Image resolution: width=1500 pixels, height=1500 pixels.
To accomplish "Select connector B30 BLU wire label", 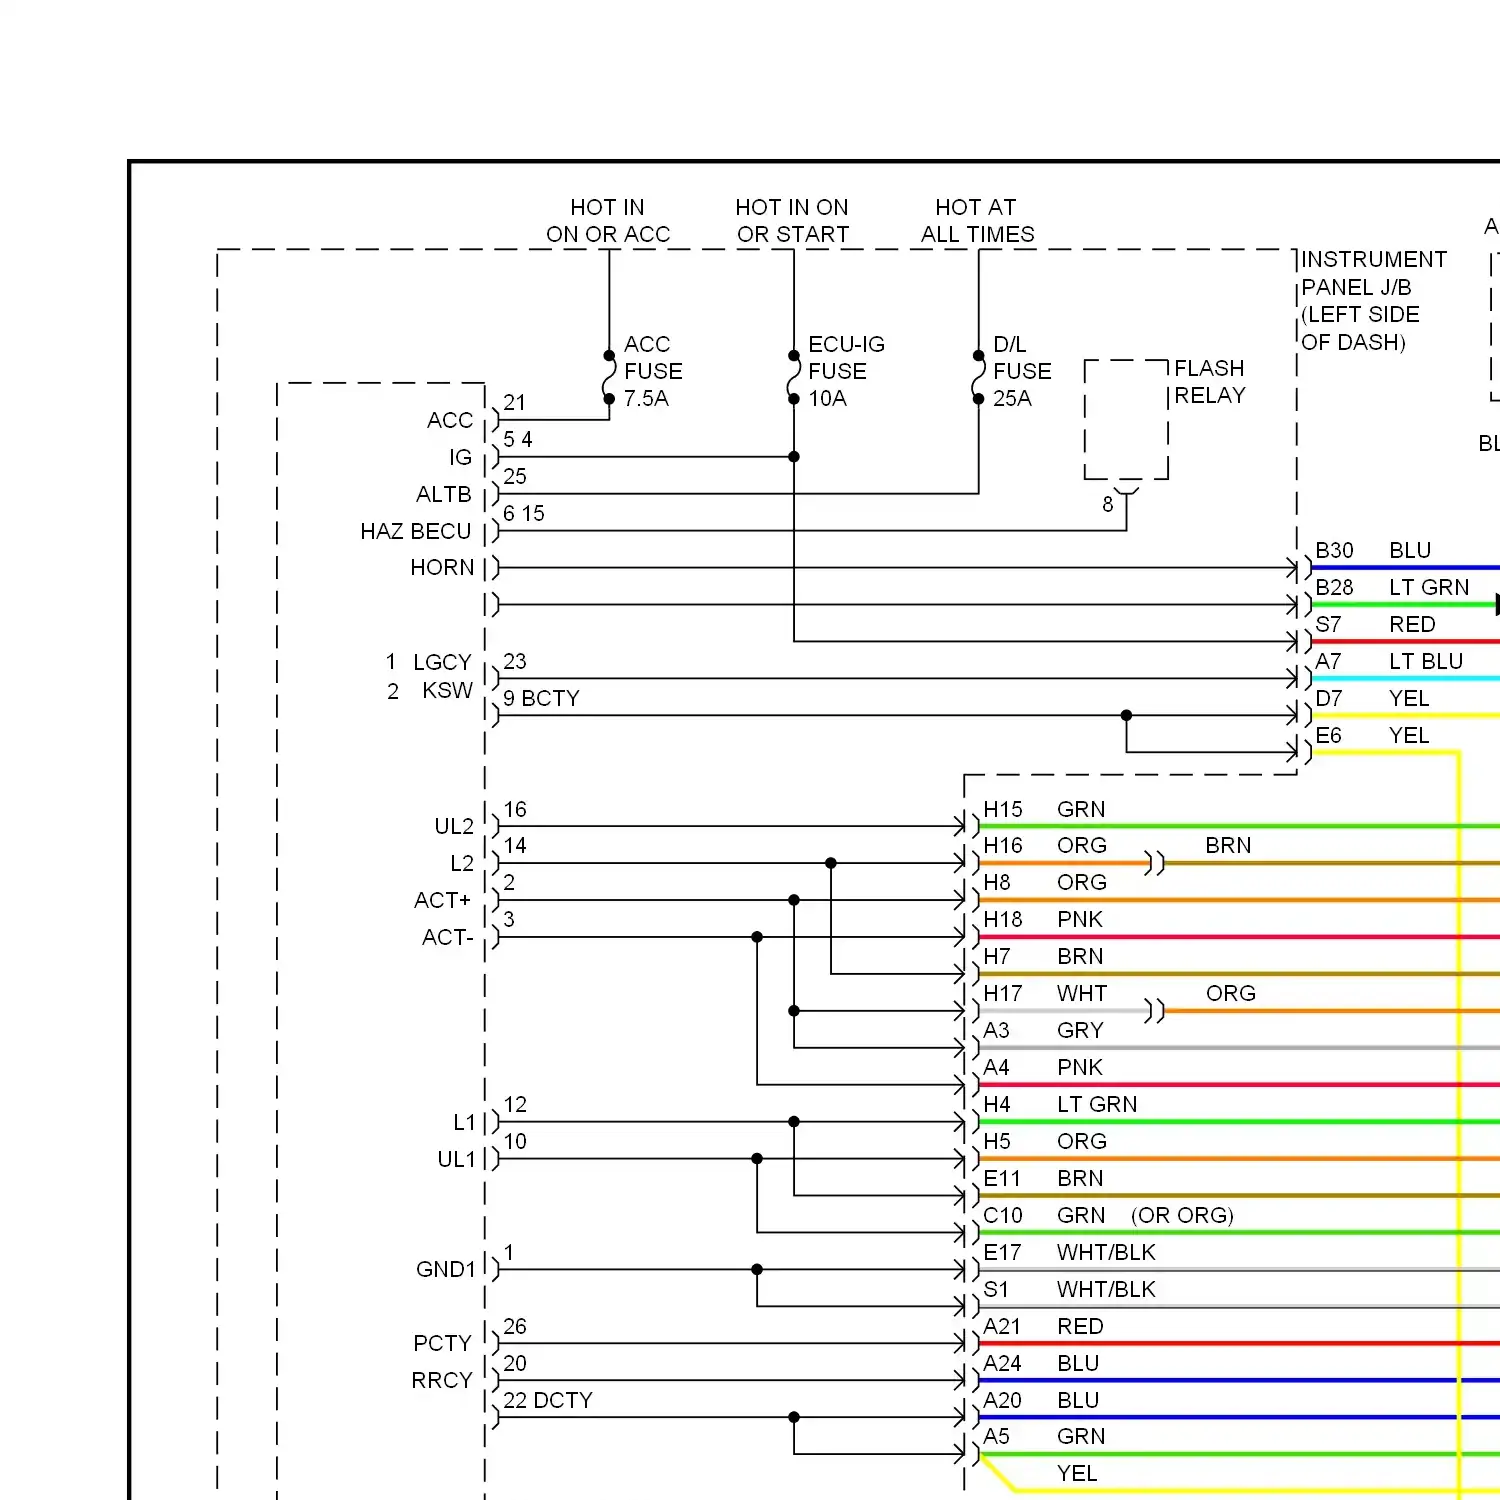I will coord(1373,550).
